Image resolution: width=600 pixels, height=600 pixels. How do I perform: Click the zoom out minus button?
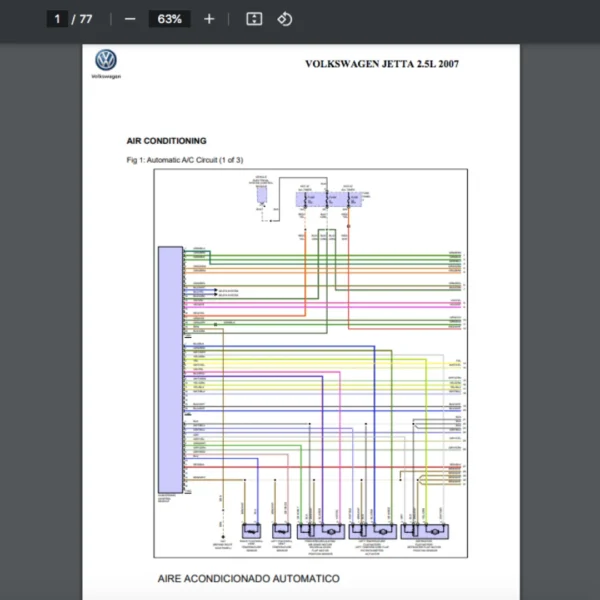pos(130,19)
